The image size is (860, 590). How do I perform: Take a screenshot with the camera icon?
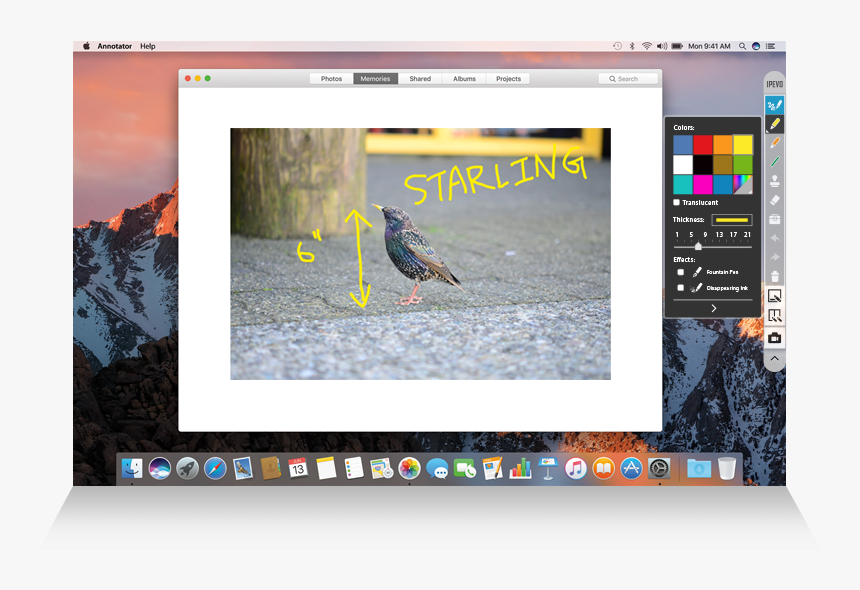774,338
